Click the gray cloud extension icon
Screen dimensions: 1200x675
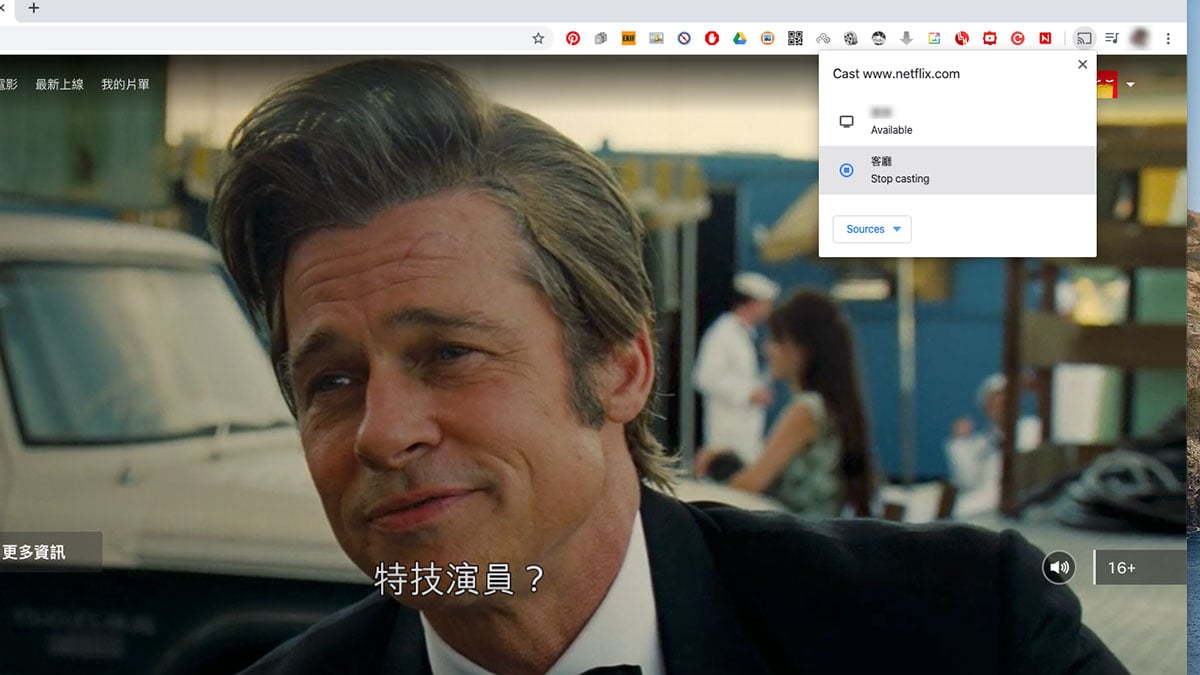pyautogui.click(x=823, y=38)
